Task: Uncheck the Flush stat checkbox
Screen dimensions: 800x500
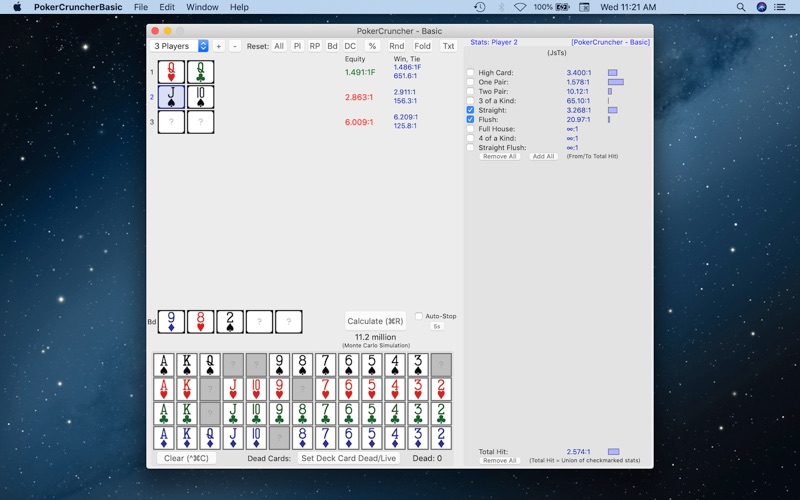Action: click(470, 119)
